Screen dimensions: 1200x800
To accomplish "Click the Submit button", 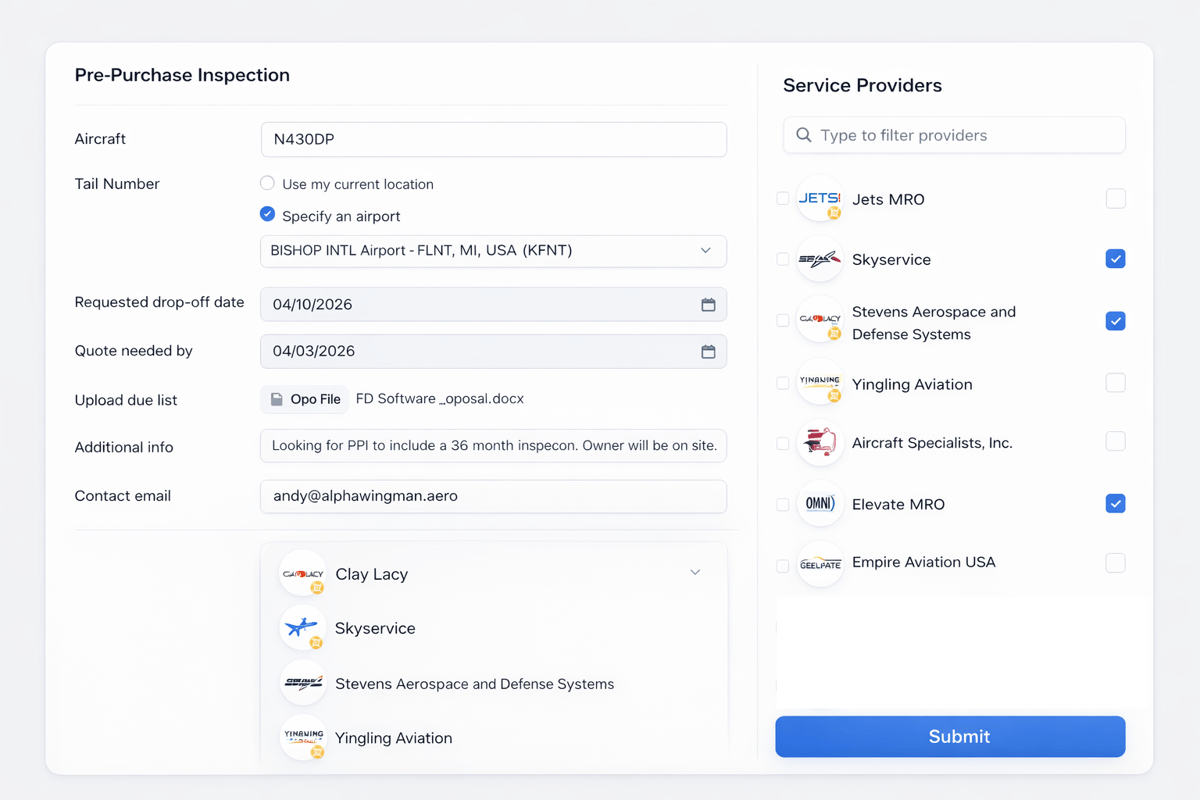I will point(950,736).
